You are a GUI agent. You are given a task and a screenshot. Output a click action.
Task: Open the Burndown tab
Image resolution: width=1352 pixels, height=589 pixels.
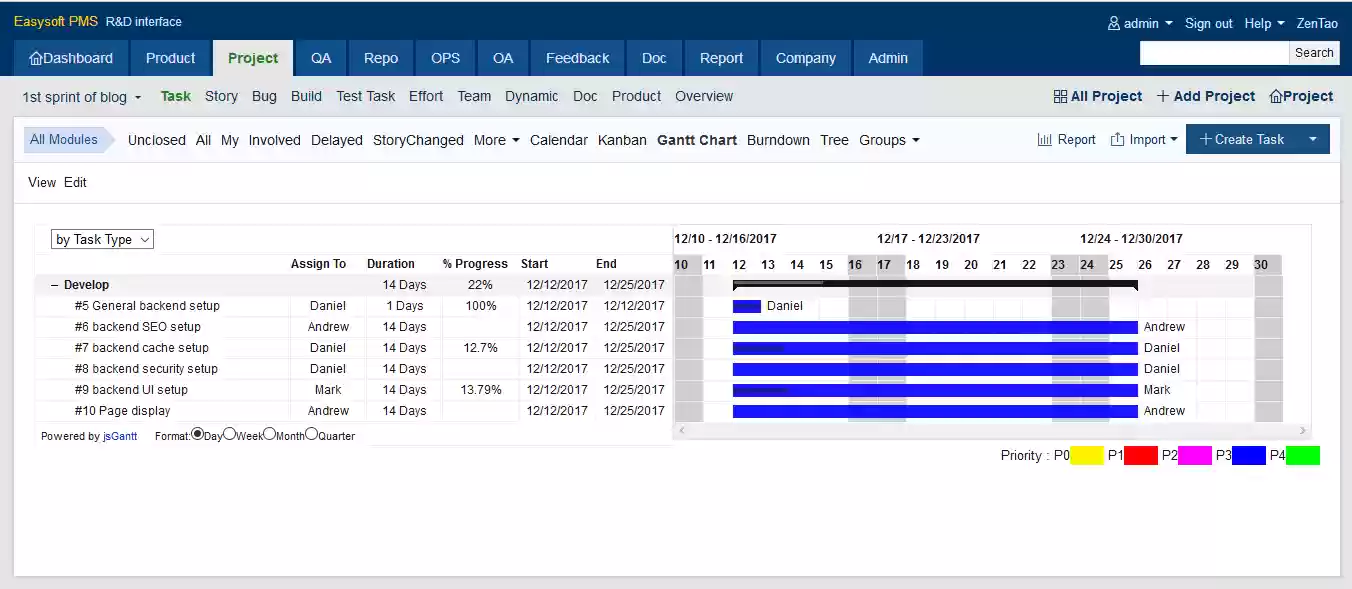778,140
